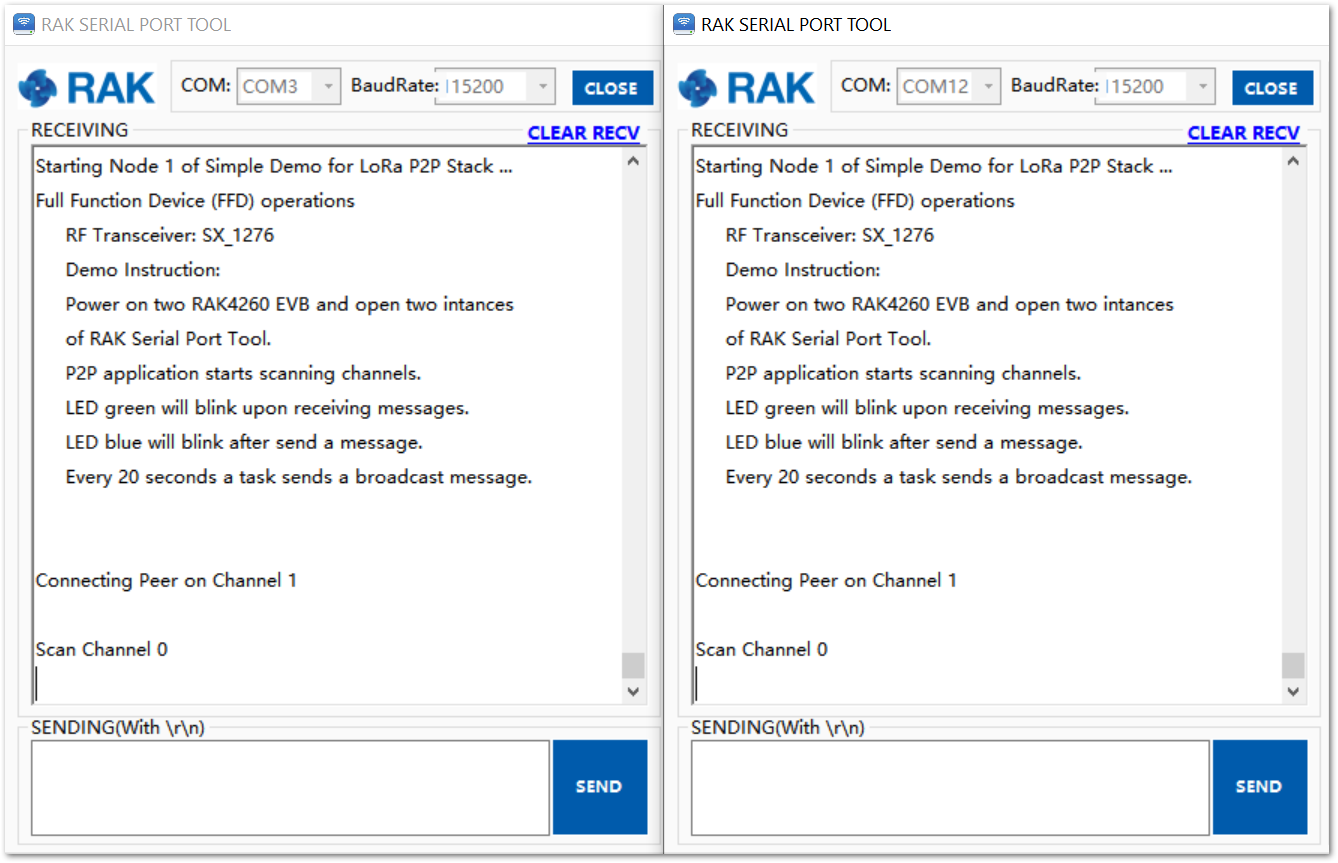Viewport: 1338px width, 863px height.
Task: Click 'P2P application starts scanning' line in right window
Action: (x=903, y=374)
